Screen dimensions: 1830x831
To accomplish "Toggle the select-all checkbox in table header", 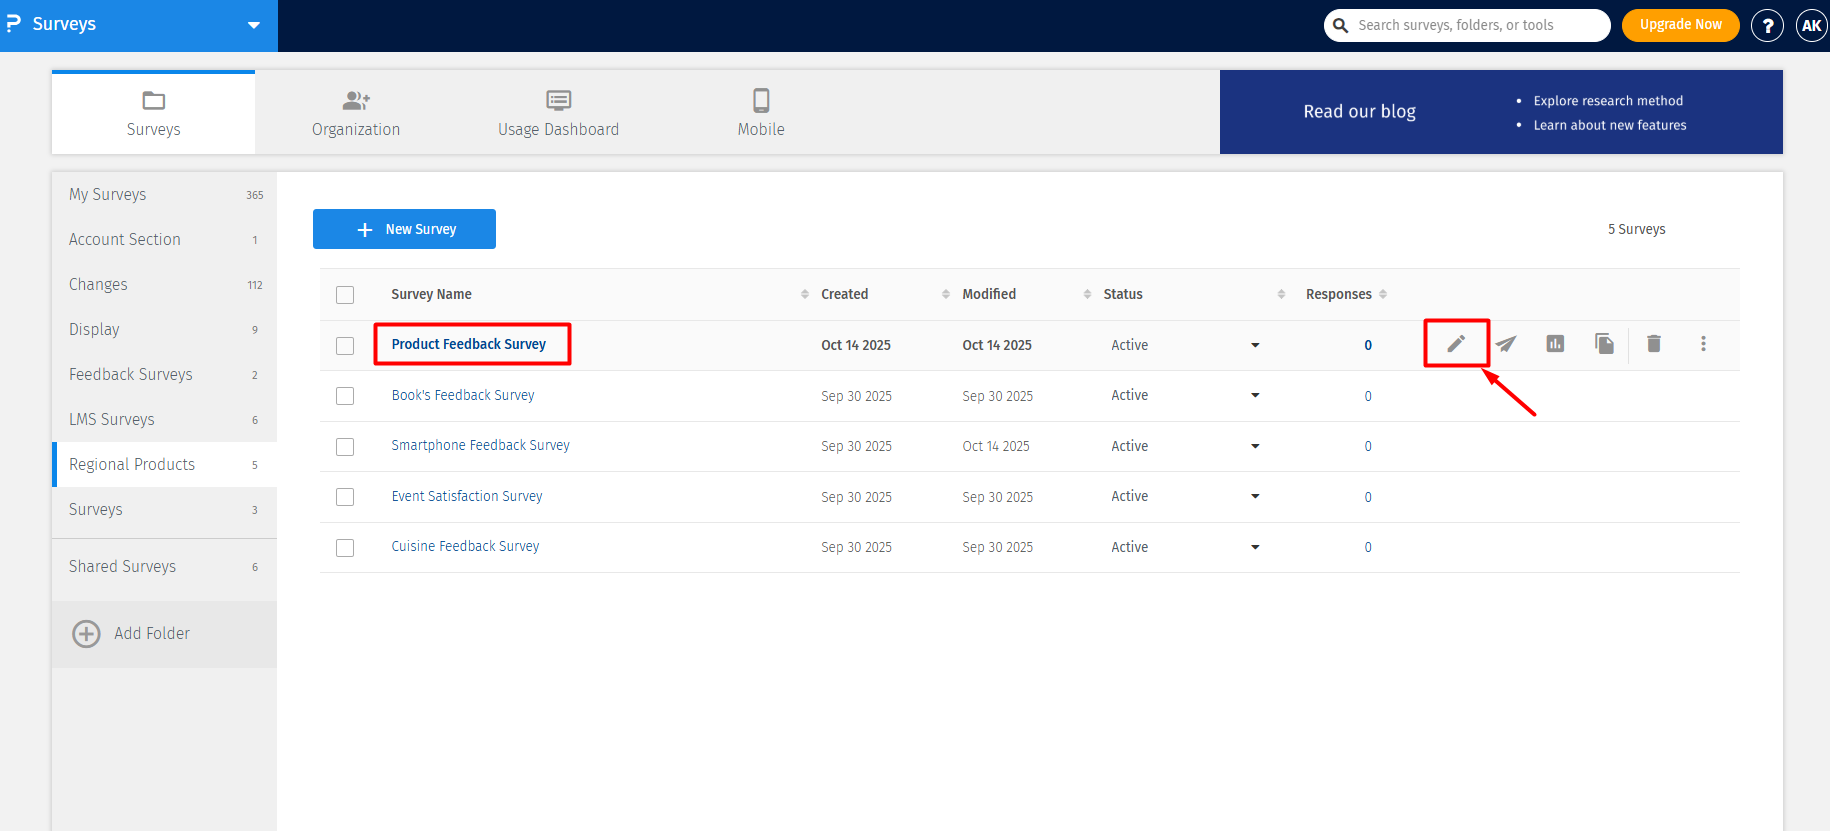I will point(345,295).
